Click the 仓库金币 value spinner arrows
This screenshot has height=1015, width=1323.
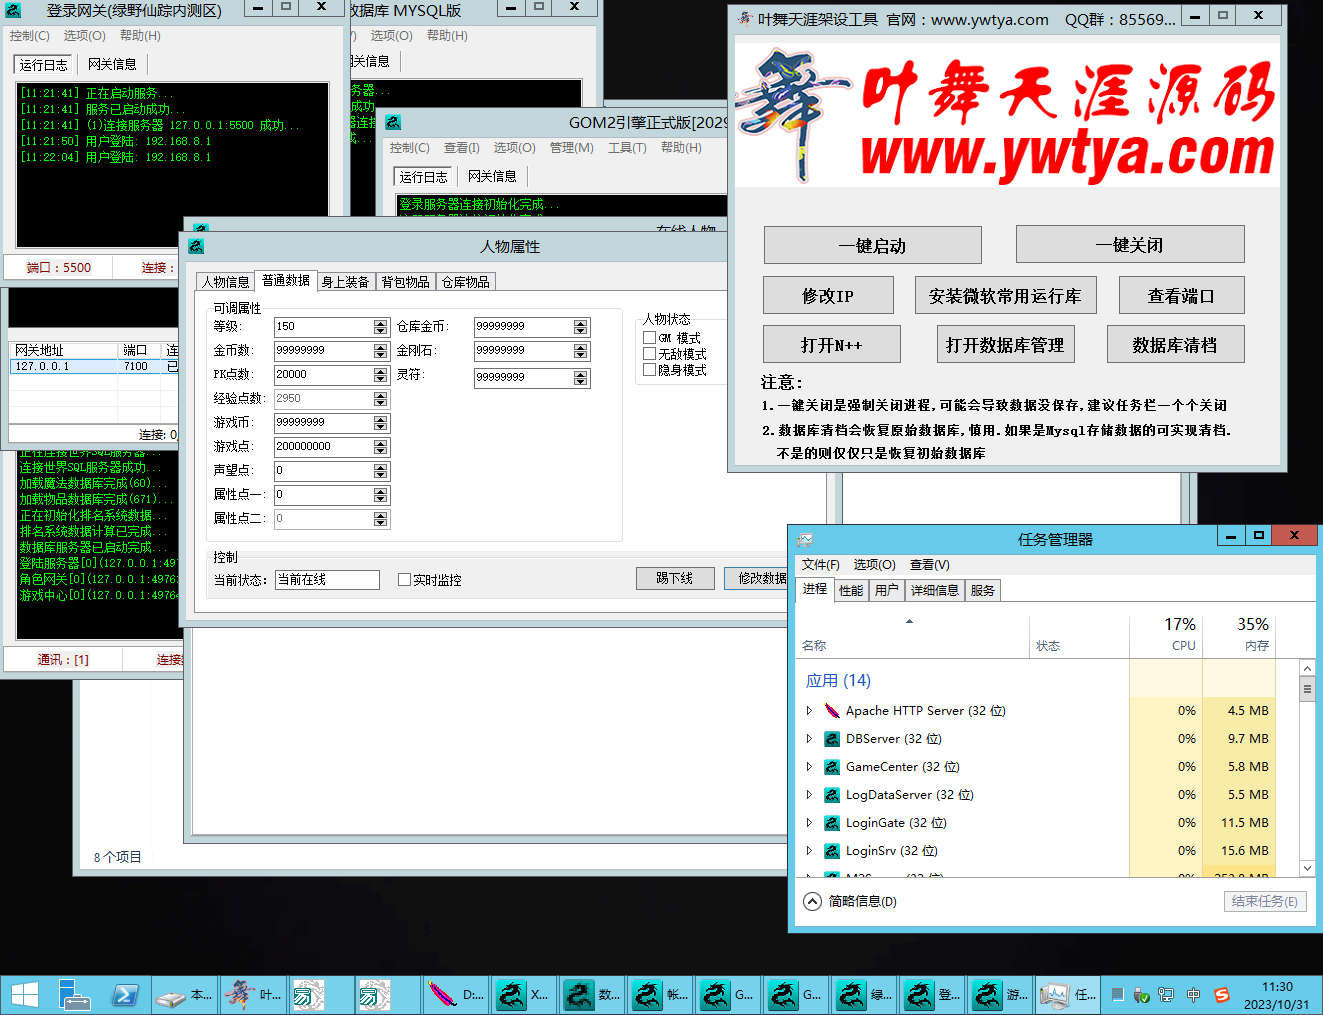(581, 327)
